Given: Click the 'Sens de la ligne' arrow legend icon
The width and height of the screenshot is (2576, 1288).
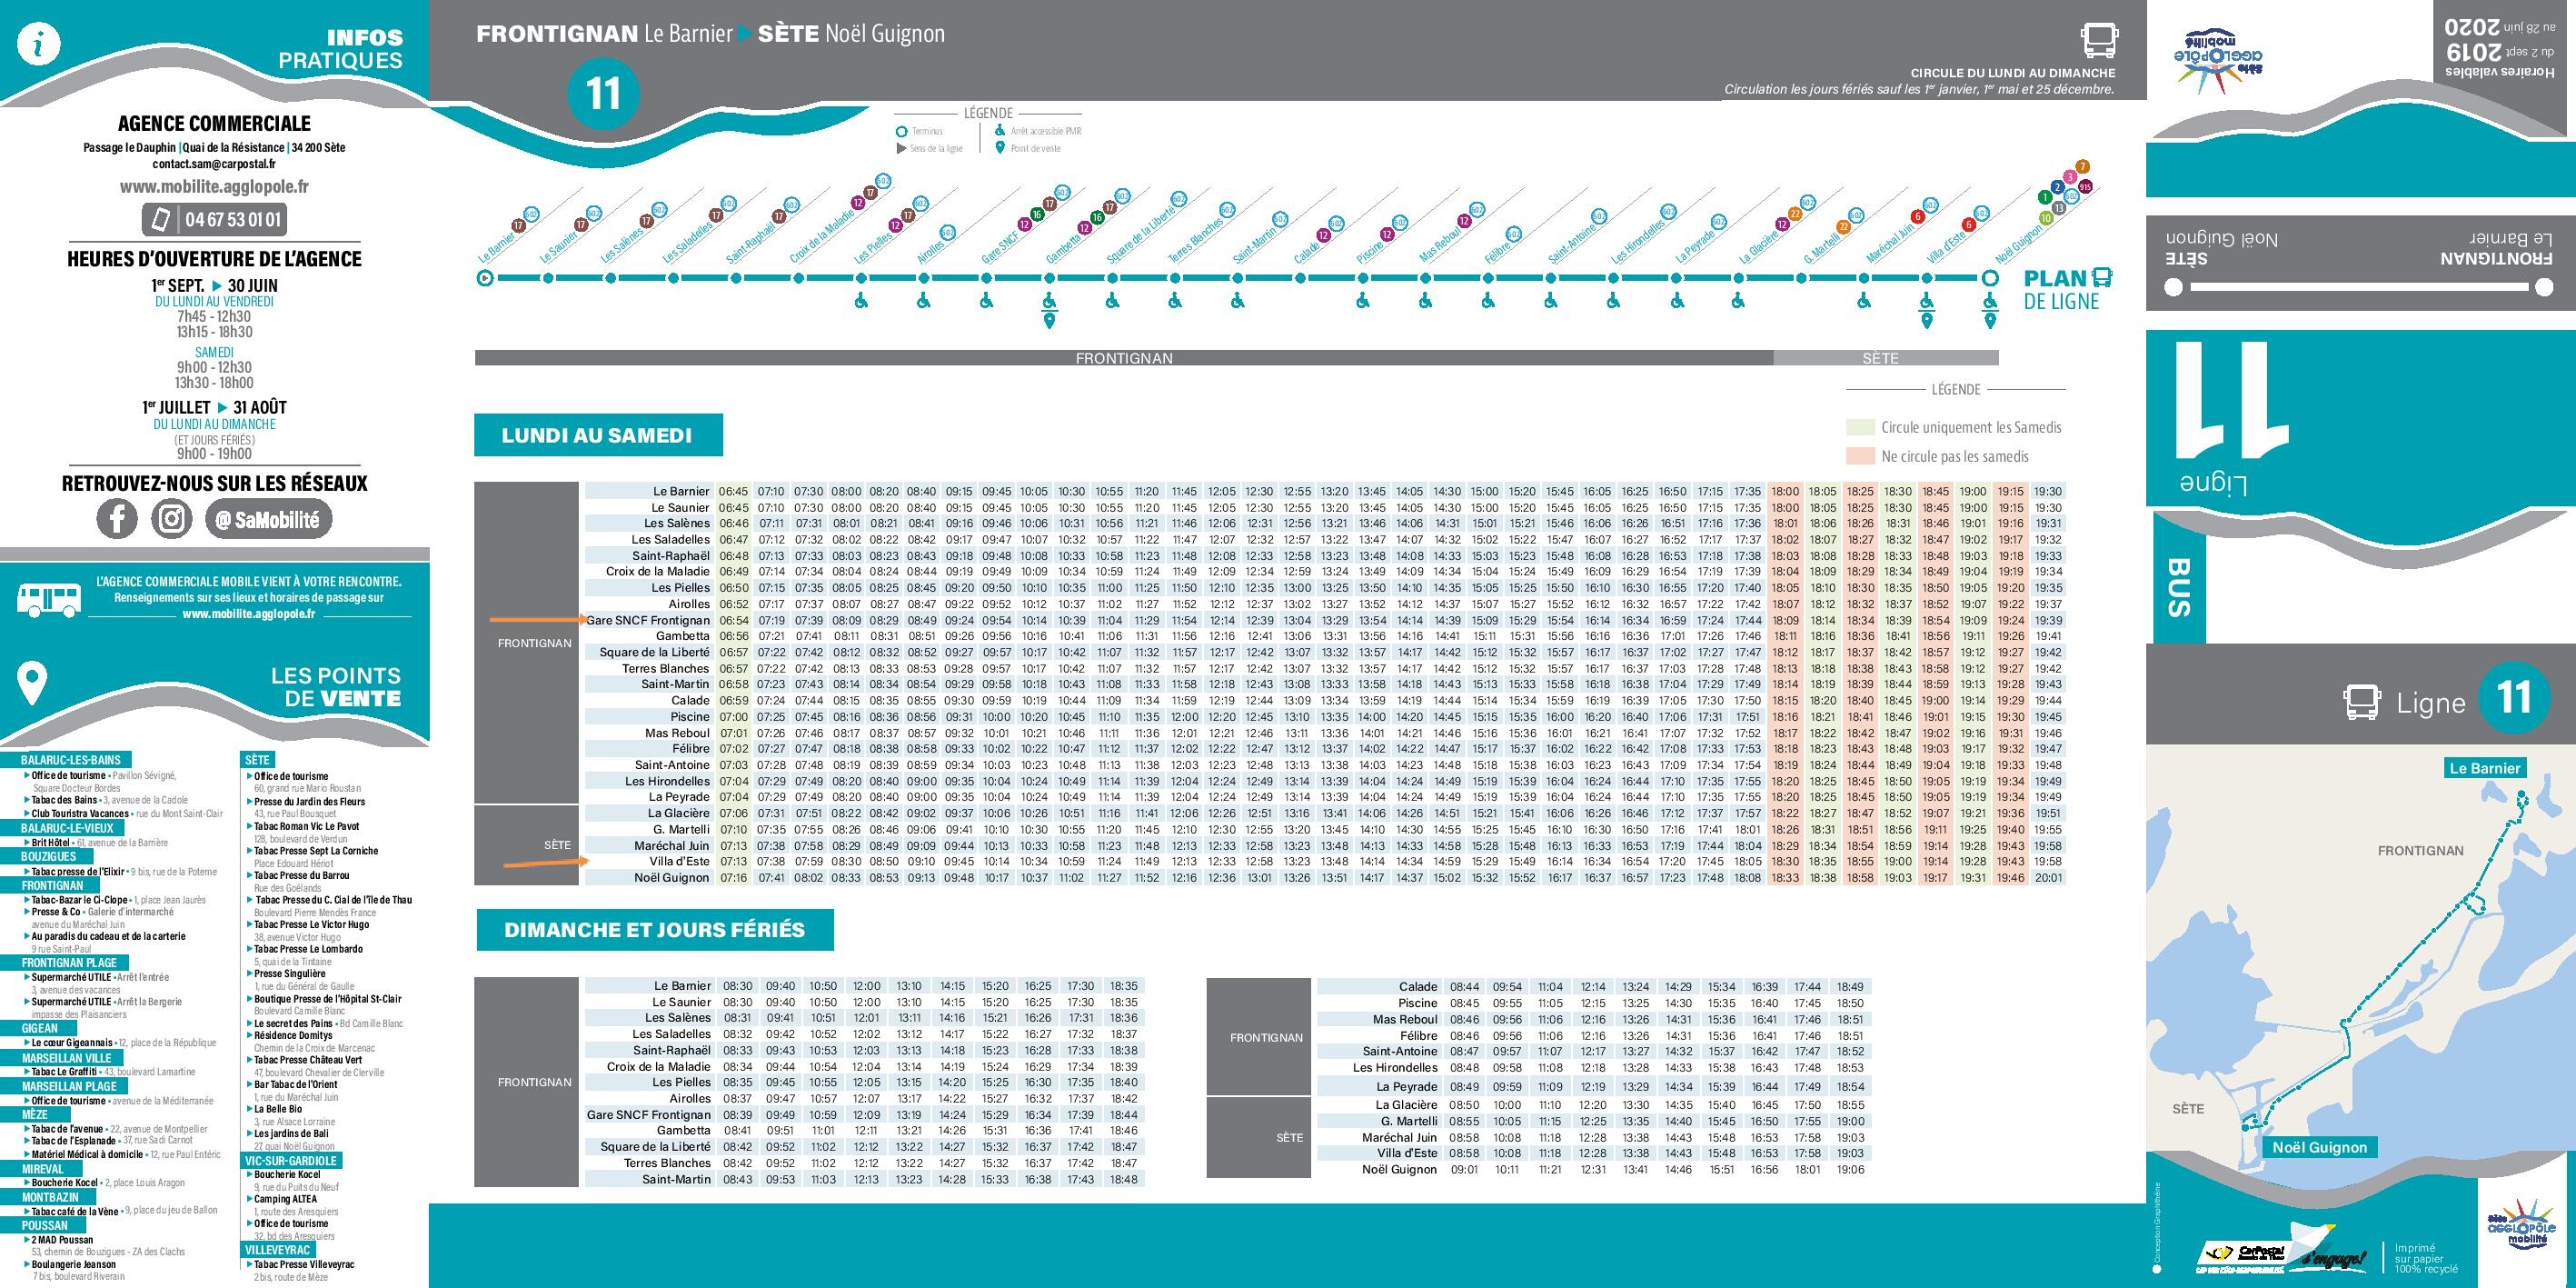Looking at the screenshot, I should [x=901, y=148].
